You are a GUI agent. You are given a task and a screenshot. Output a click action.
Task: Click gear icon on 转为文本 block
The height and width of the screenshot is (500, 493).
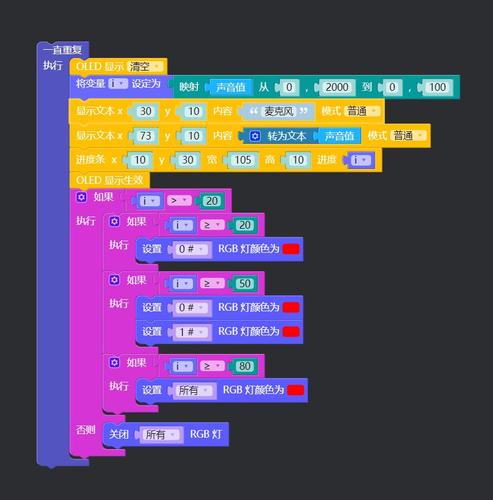[x=255, y=136]
